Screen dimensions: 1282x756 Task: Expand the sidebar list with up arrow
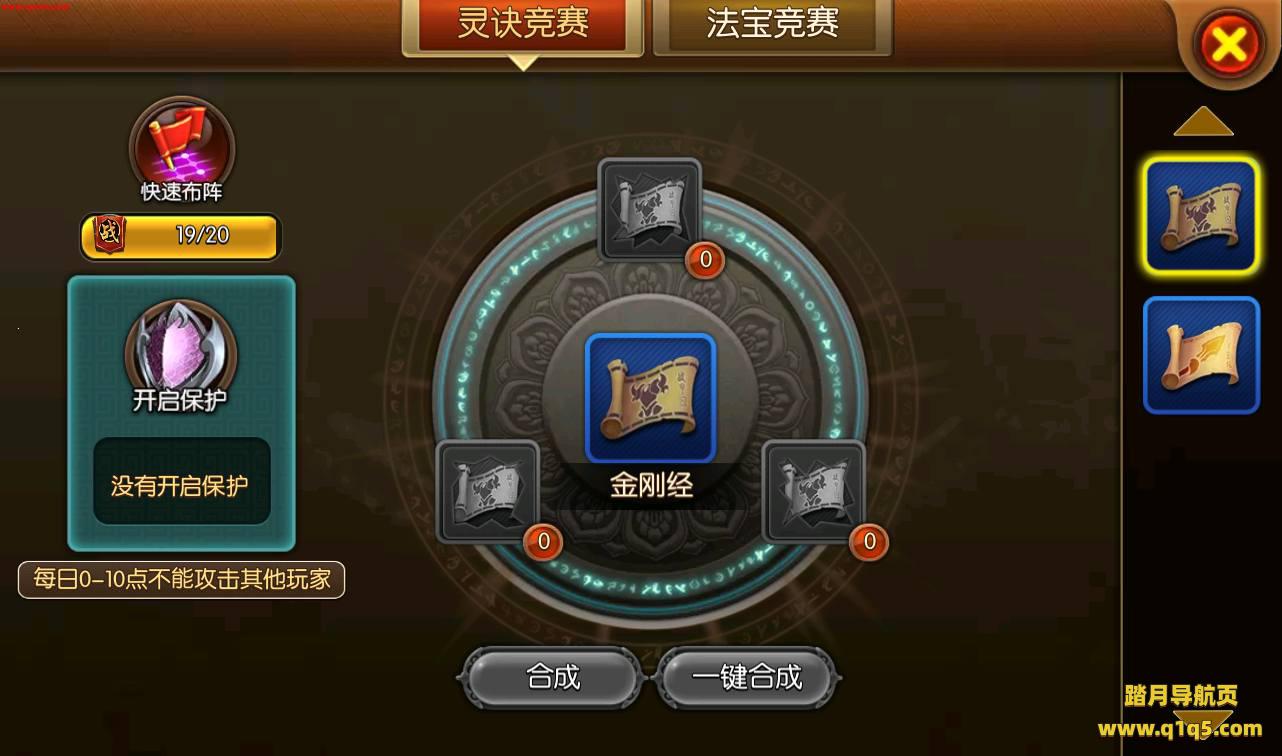coord(1203,121)
